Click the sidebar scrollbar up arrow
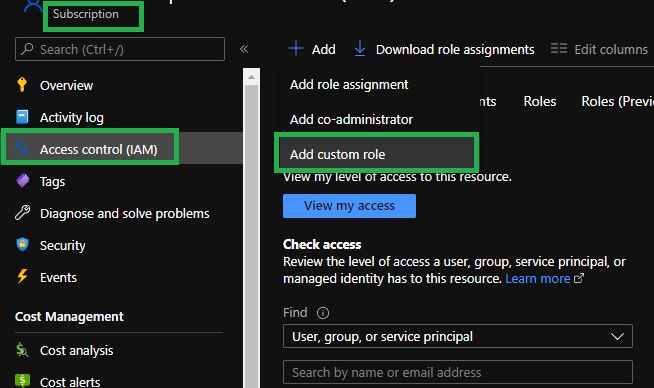The height and width of the screenshot is (388, 654). pyautogui.click(x=251, y=77)
